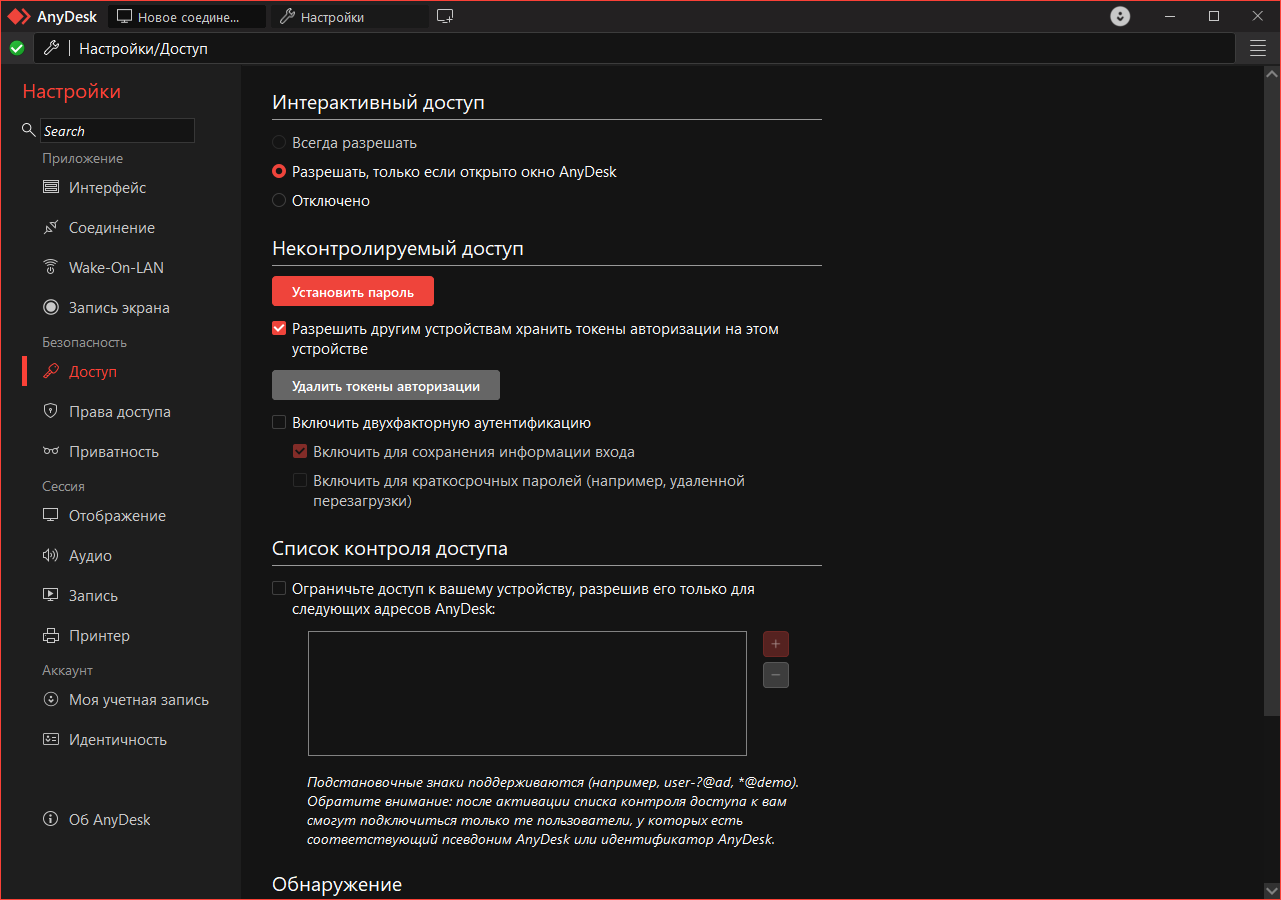Open Моя учетная запись section
The height and width of the screenshot is (900, 1281).
click(x=139, y=700)
